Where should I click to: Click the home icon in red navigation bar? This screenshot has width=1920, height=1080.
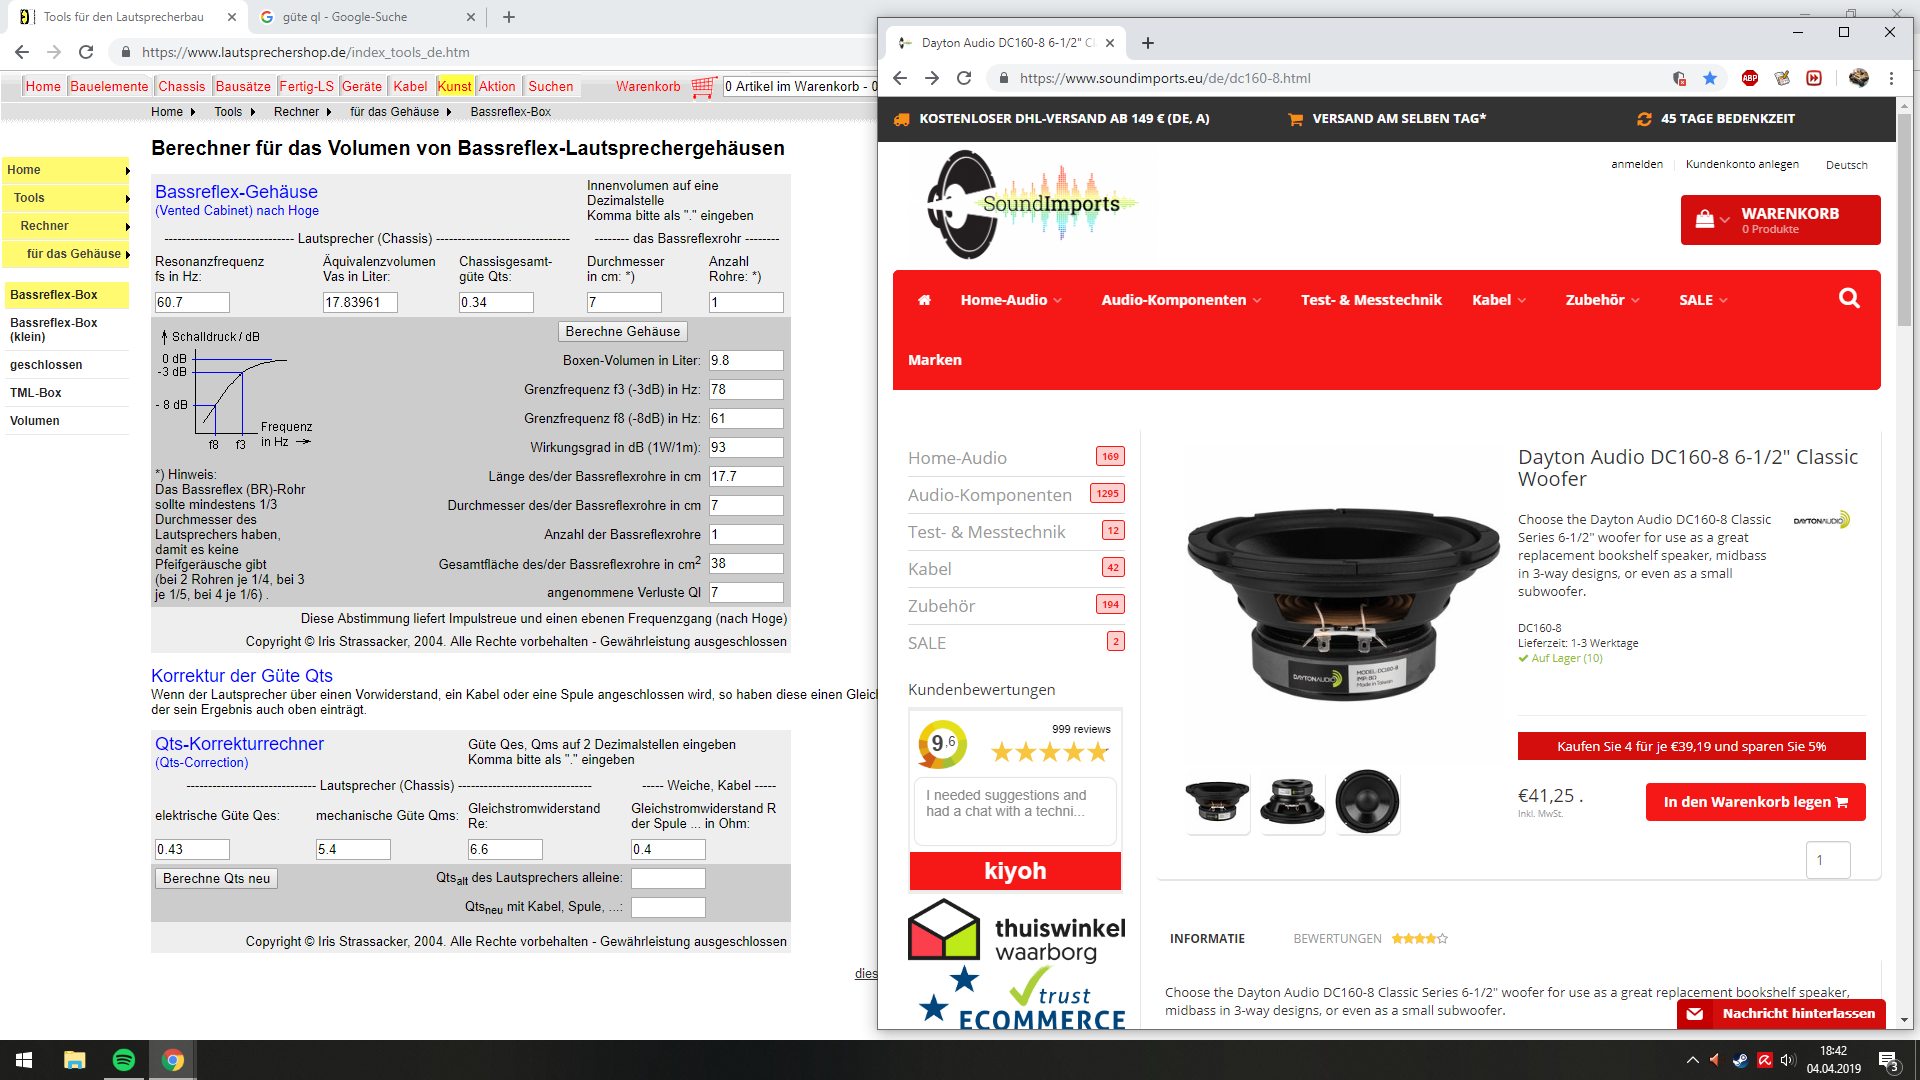[x=924, y=300]
